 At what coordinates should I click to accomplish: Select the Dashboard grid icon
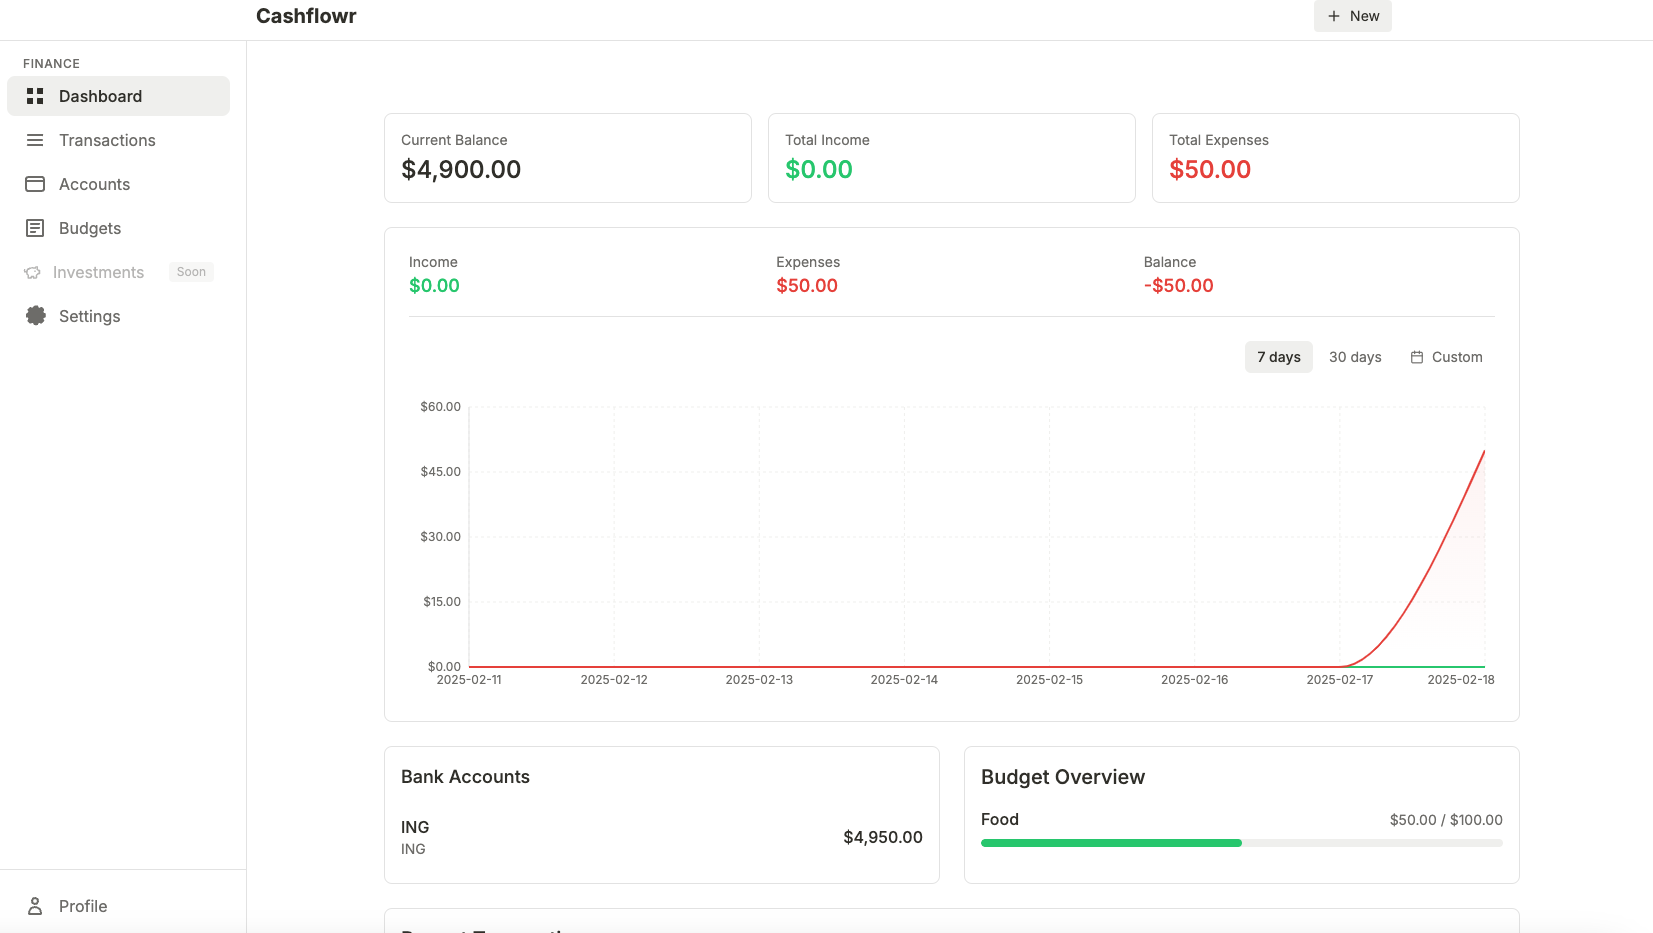click(x=34, y=96)
